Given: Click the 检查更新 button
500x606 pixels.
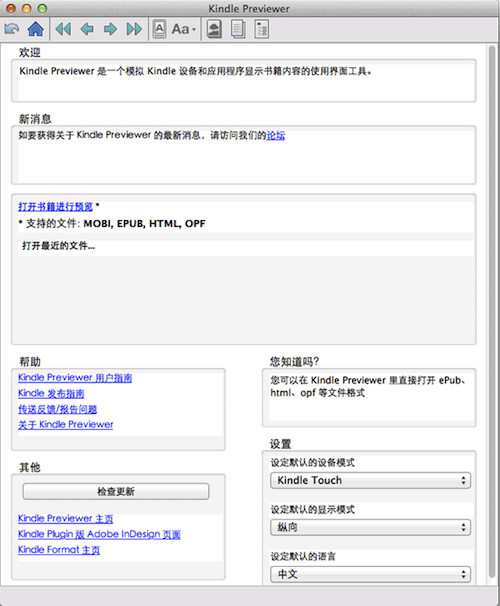Looking at the screenshot, I should point(116,492).
